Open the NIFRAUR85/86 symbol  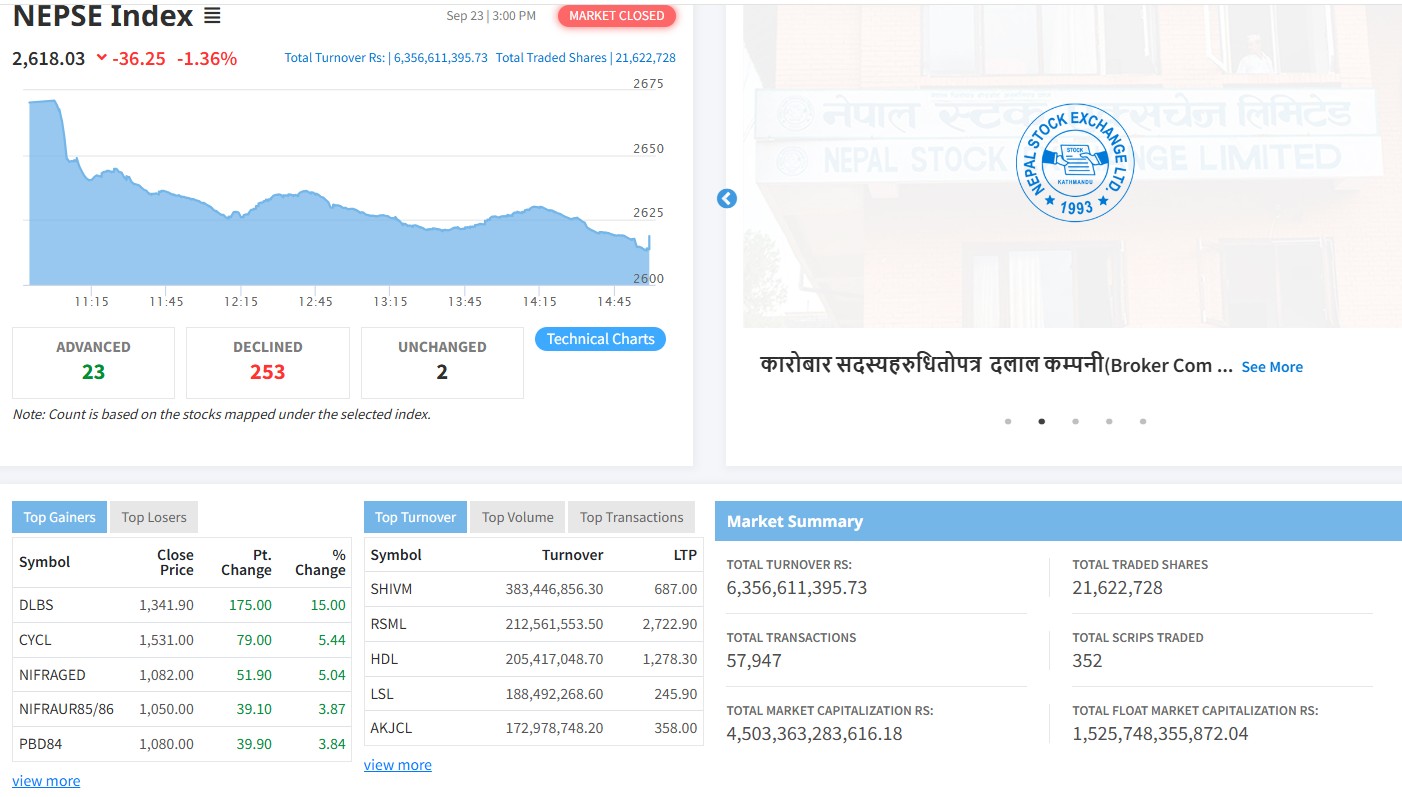pos(66,709)
